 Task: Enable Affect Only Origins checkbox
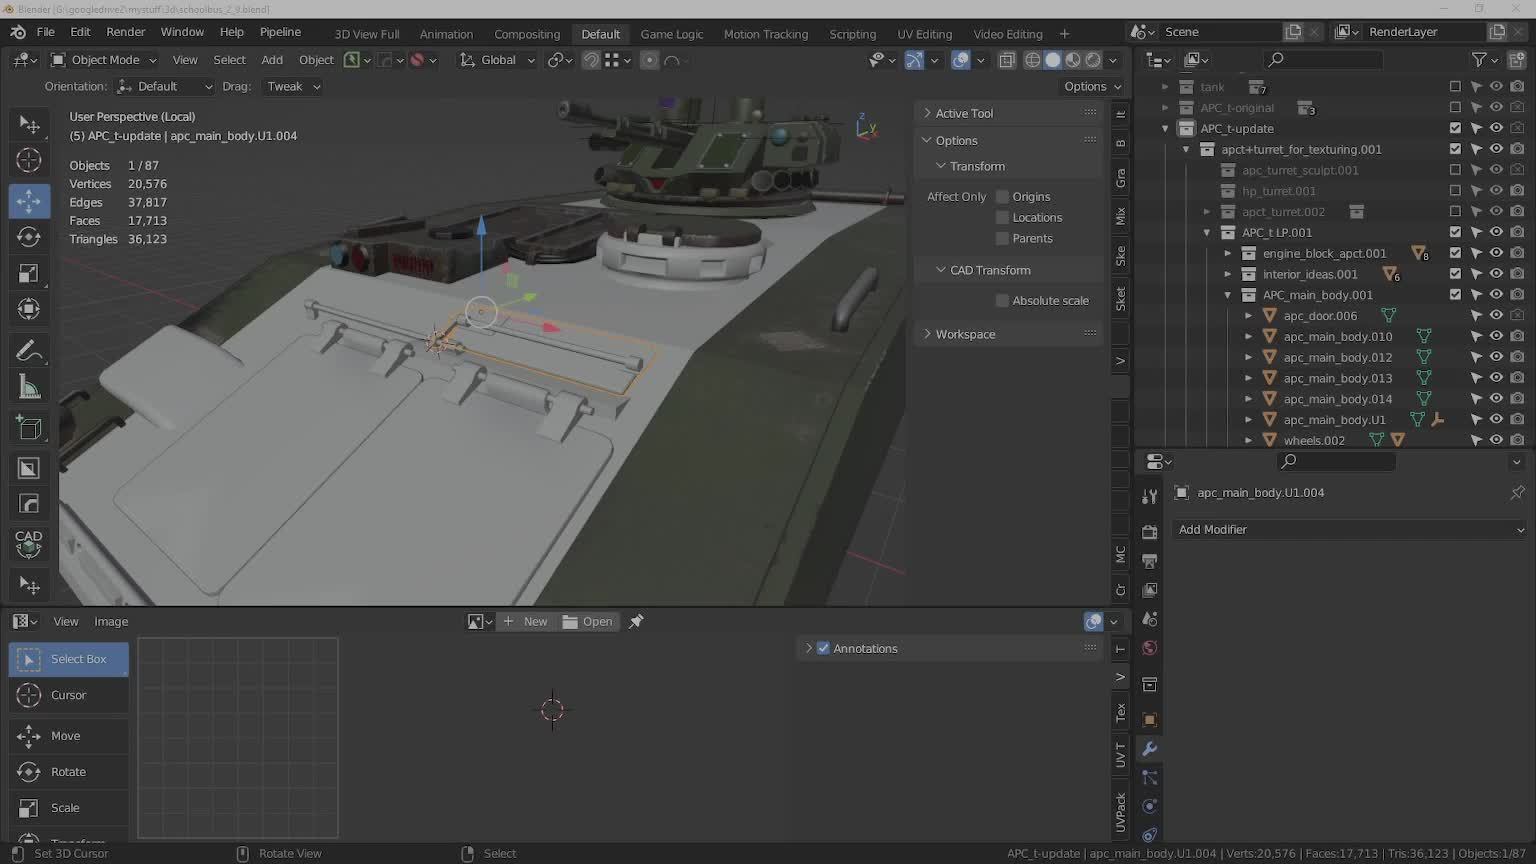1002,197
